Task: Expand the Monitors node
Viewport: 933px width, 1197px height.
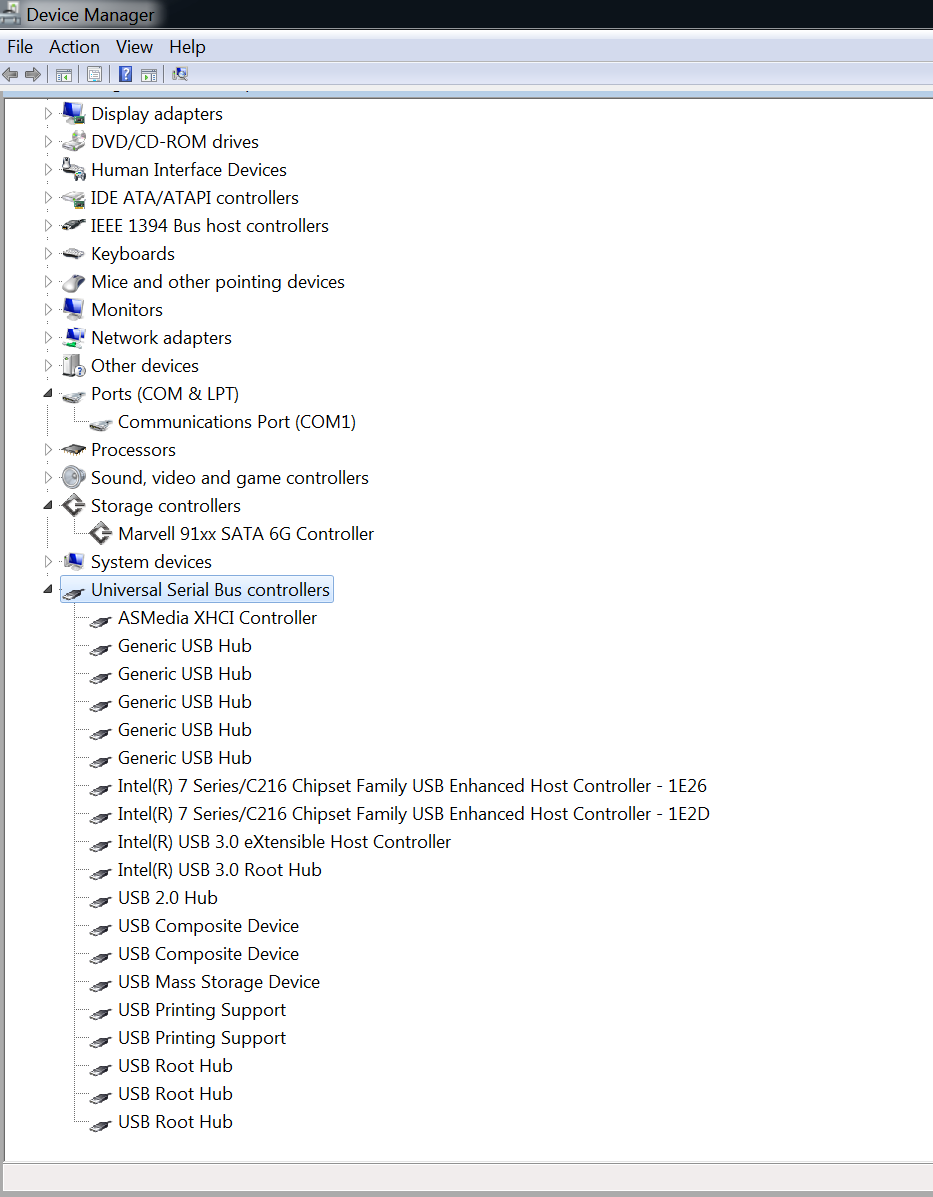Action: (48, 309)
